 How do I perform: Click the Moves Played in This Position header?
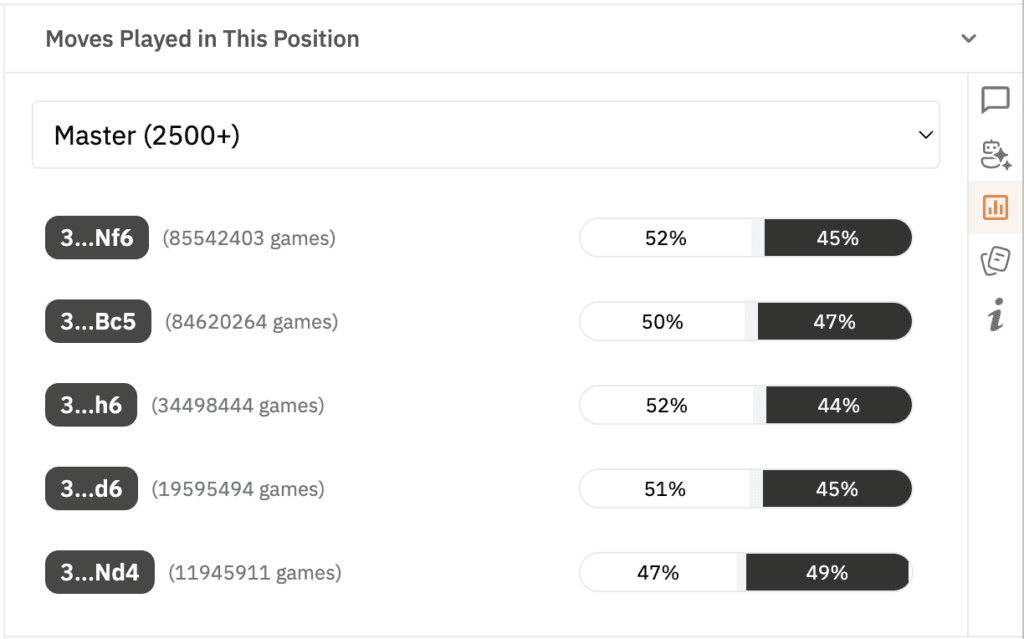click(x=202, y=39)
